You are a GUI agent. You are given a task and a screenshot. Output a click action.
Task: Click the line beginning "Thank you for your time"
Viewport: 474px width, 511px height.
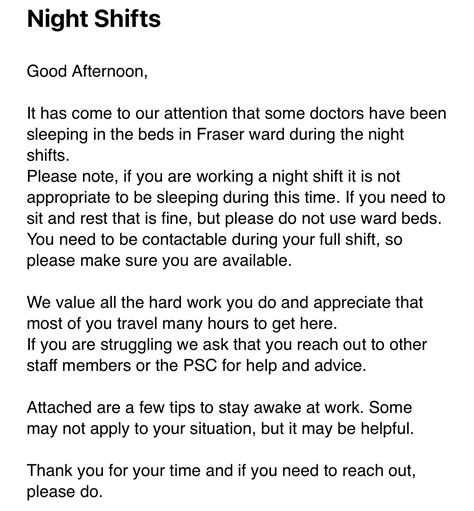pos(221,471)
